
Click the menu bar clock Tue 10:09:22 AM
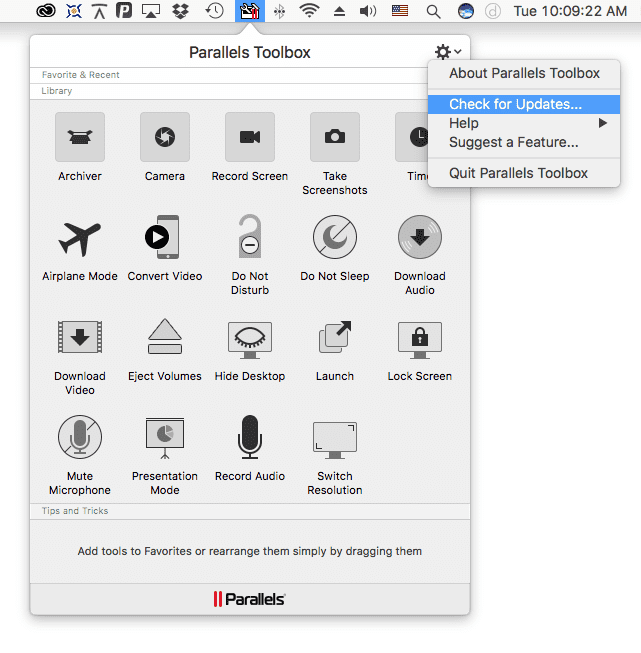[570, 11]
